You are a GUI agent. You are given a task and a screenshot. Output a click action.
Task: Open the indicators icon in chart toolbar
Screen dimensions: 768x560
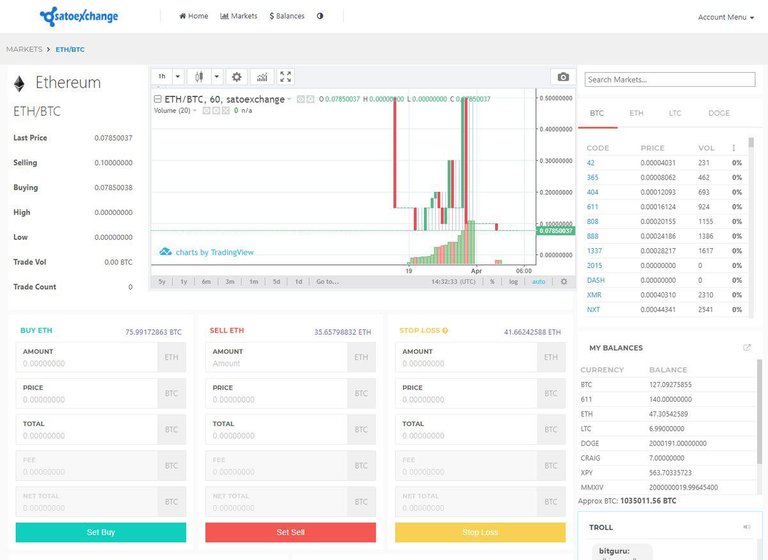coord(262,77)
